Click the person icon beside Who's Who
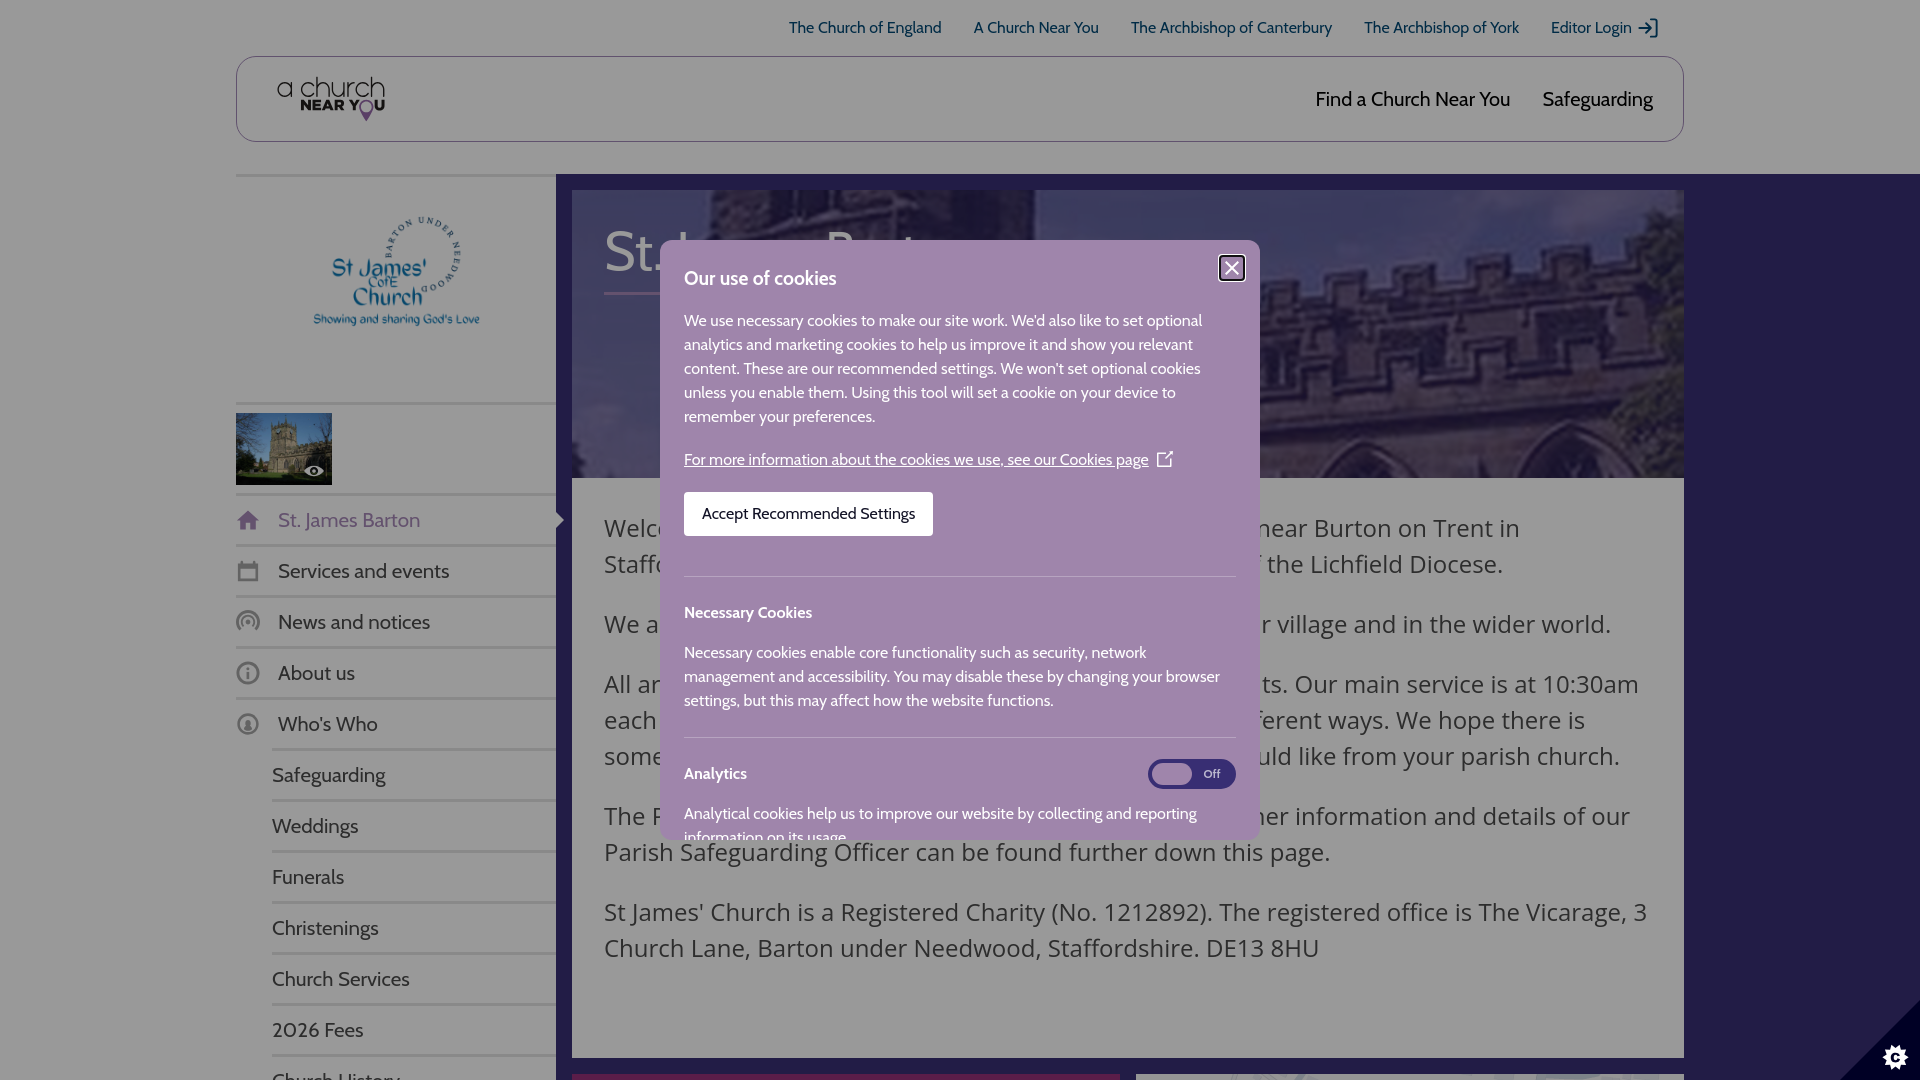 pyautogui.click(x=248, y=724)
